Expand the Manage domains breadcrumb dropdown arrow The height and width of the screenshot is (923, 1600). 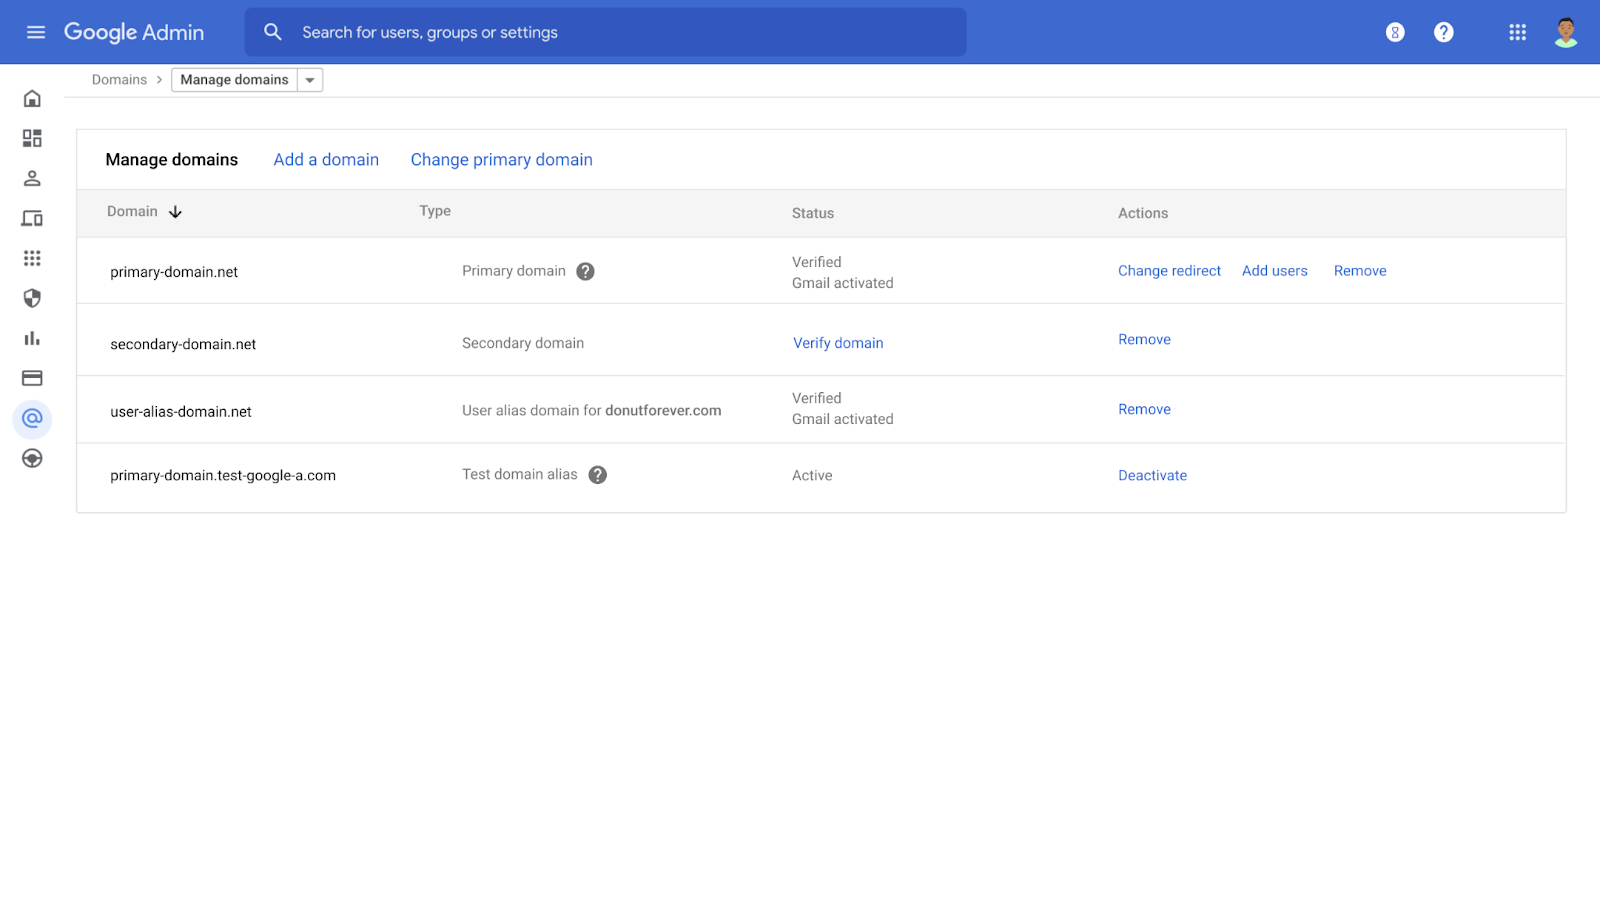(x=310, y=80)
